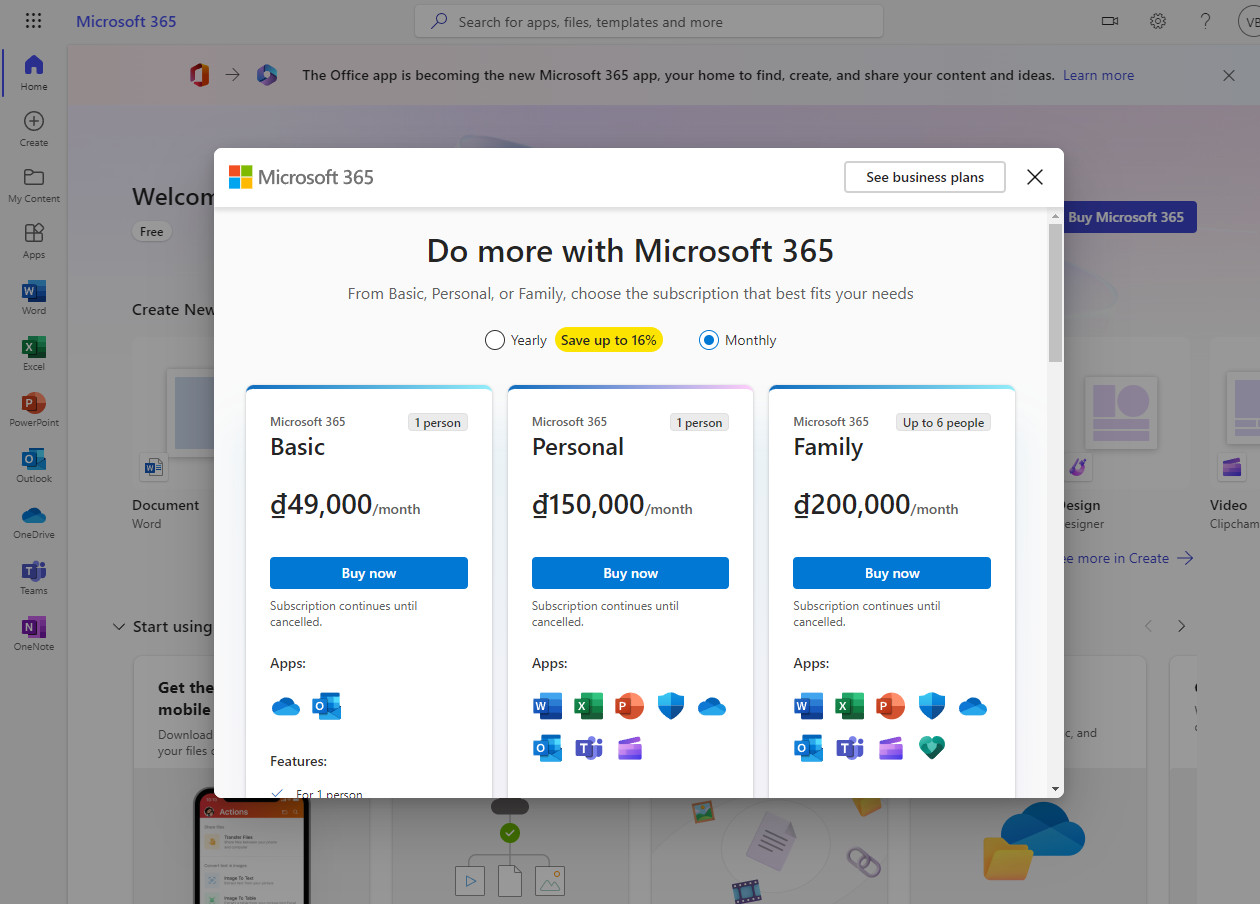Click Family Safety heart icon in Family plan
Viewport: 1260px width, 904px height.
(x=932, y=747)
